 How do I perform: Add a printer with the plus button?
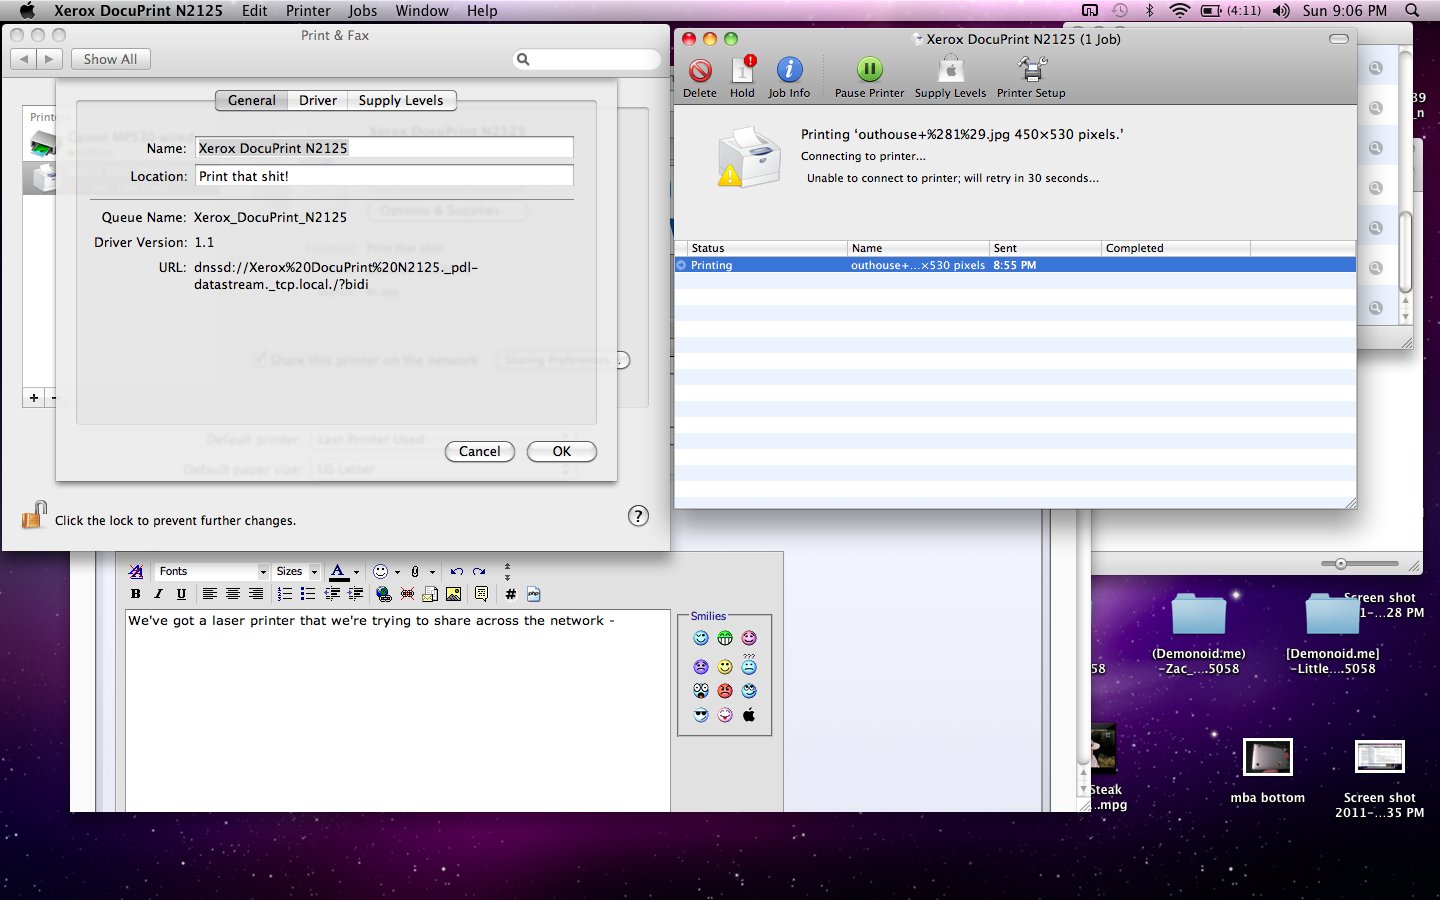(34, 398)
